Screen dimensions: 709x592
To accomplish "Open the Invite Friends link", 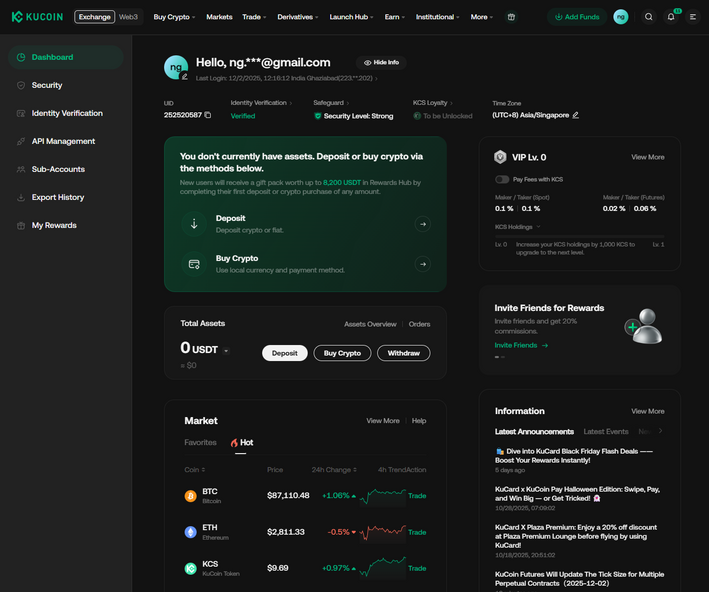I will (521, 345).
